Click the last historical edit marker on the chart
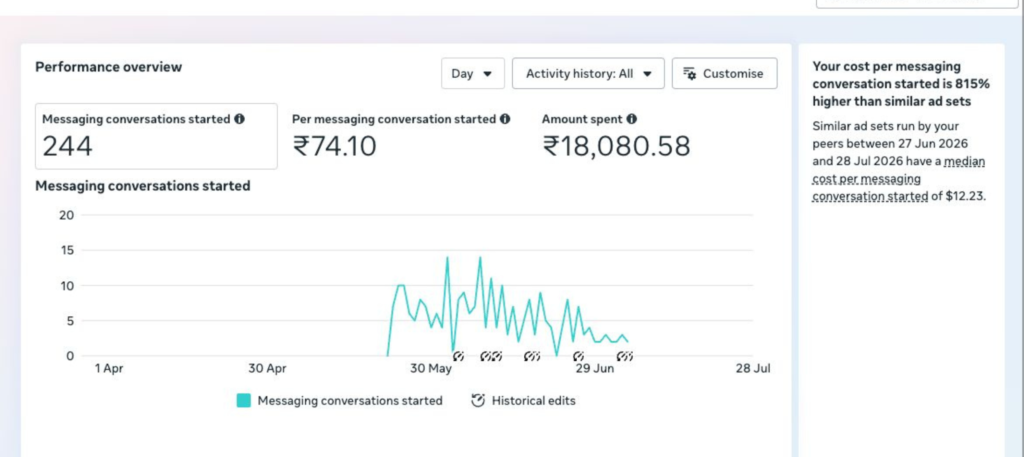This screenshot has width=1024, height=457. [625, 356]
